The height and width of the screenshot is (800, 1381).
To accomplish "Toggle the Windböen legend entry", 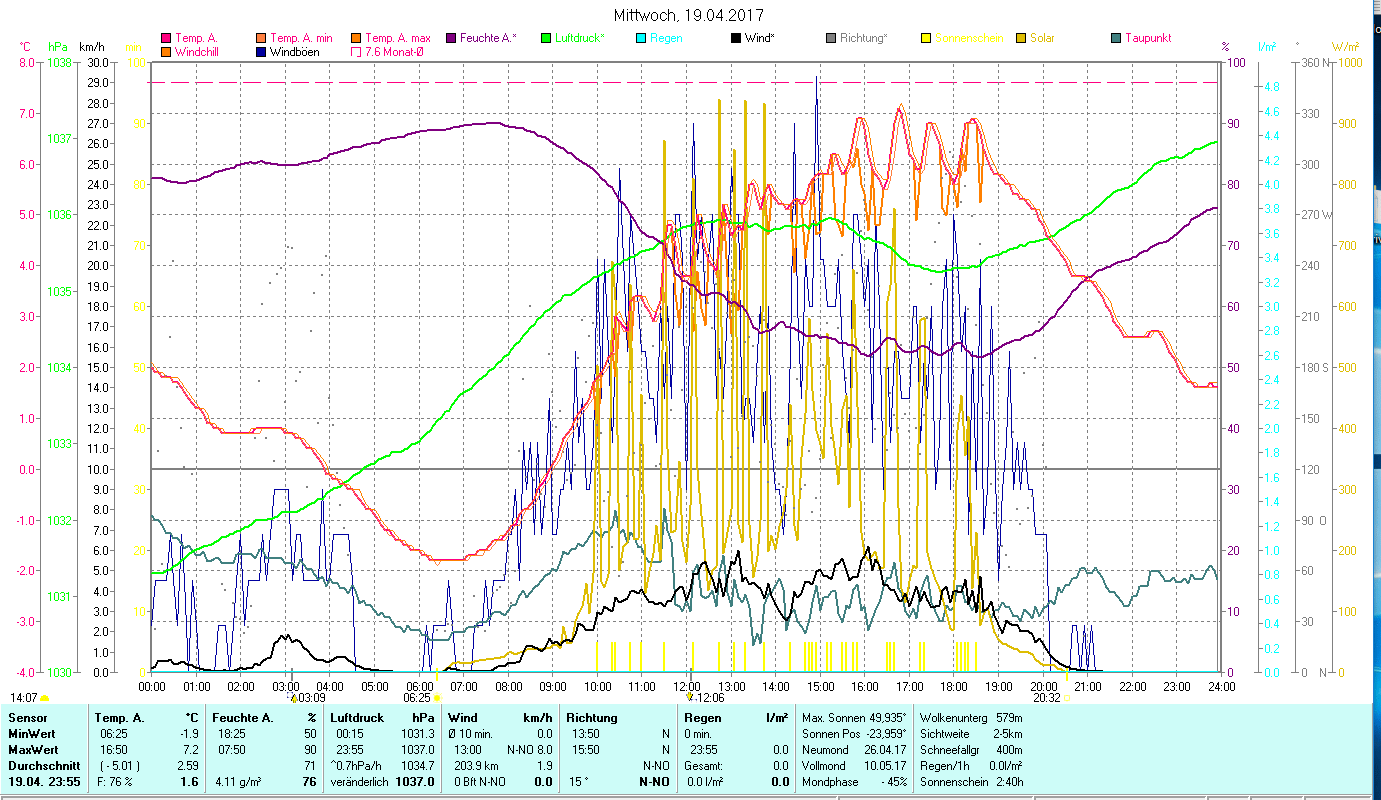I will click(x=288, y=52).
